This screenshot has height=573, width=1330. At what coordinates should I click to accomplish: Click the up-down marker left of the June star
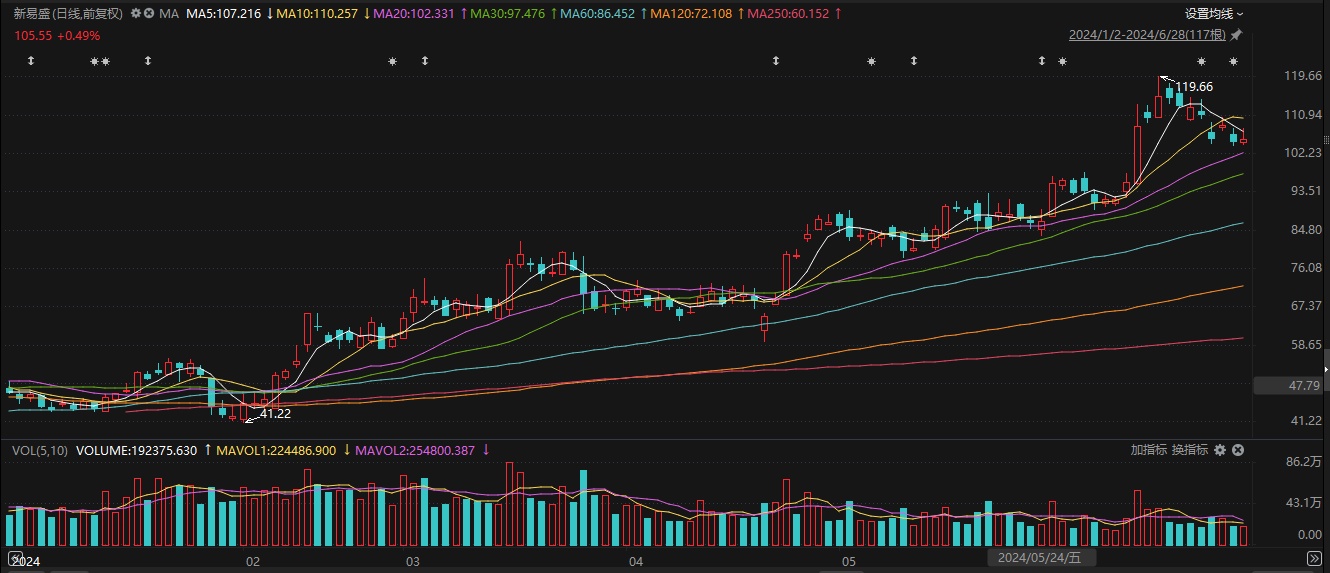coord(1042,62)
